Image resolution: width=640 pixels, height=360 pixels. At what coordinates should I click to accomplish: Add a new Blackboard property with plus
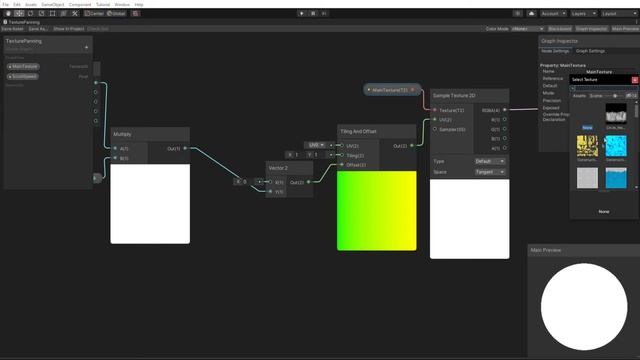click(86, 48)
